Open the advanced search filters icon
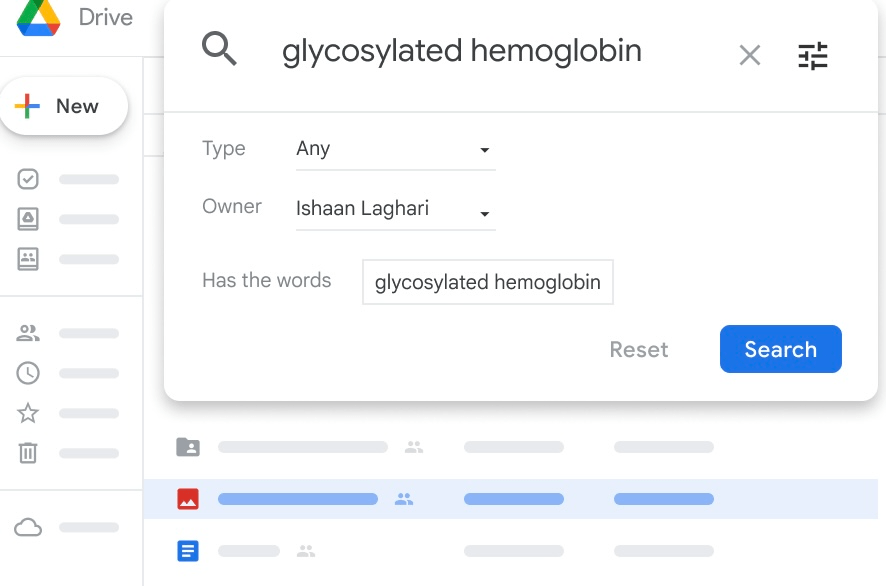Viewport: 886px width, 586px height. click(813, 55)
